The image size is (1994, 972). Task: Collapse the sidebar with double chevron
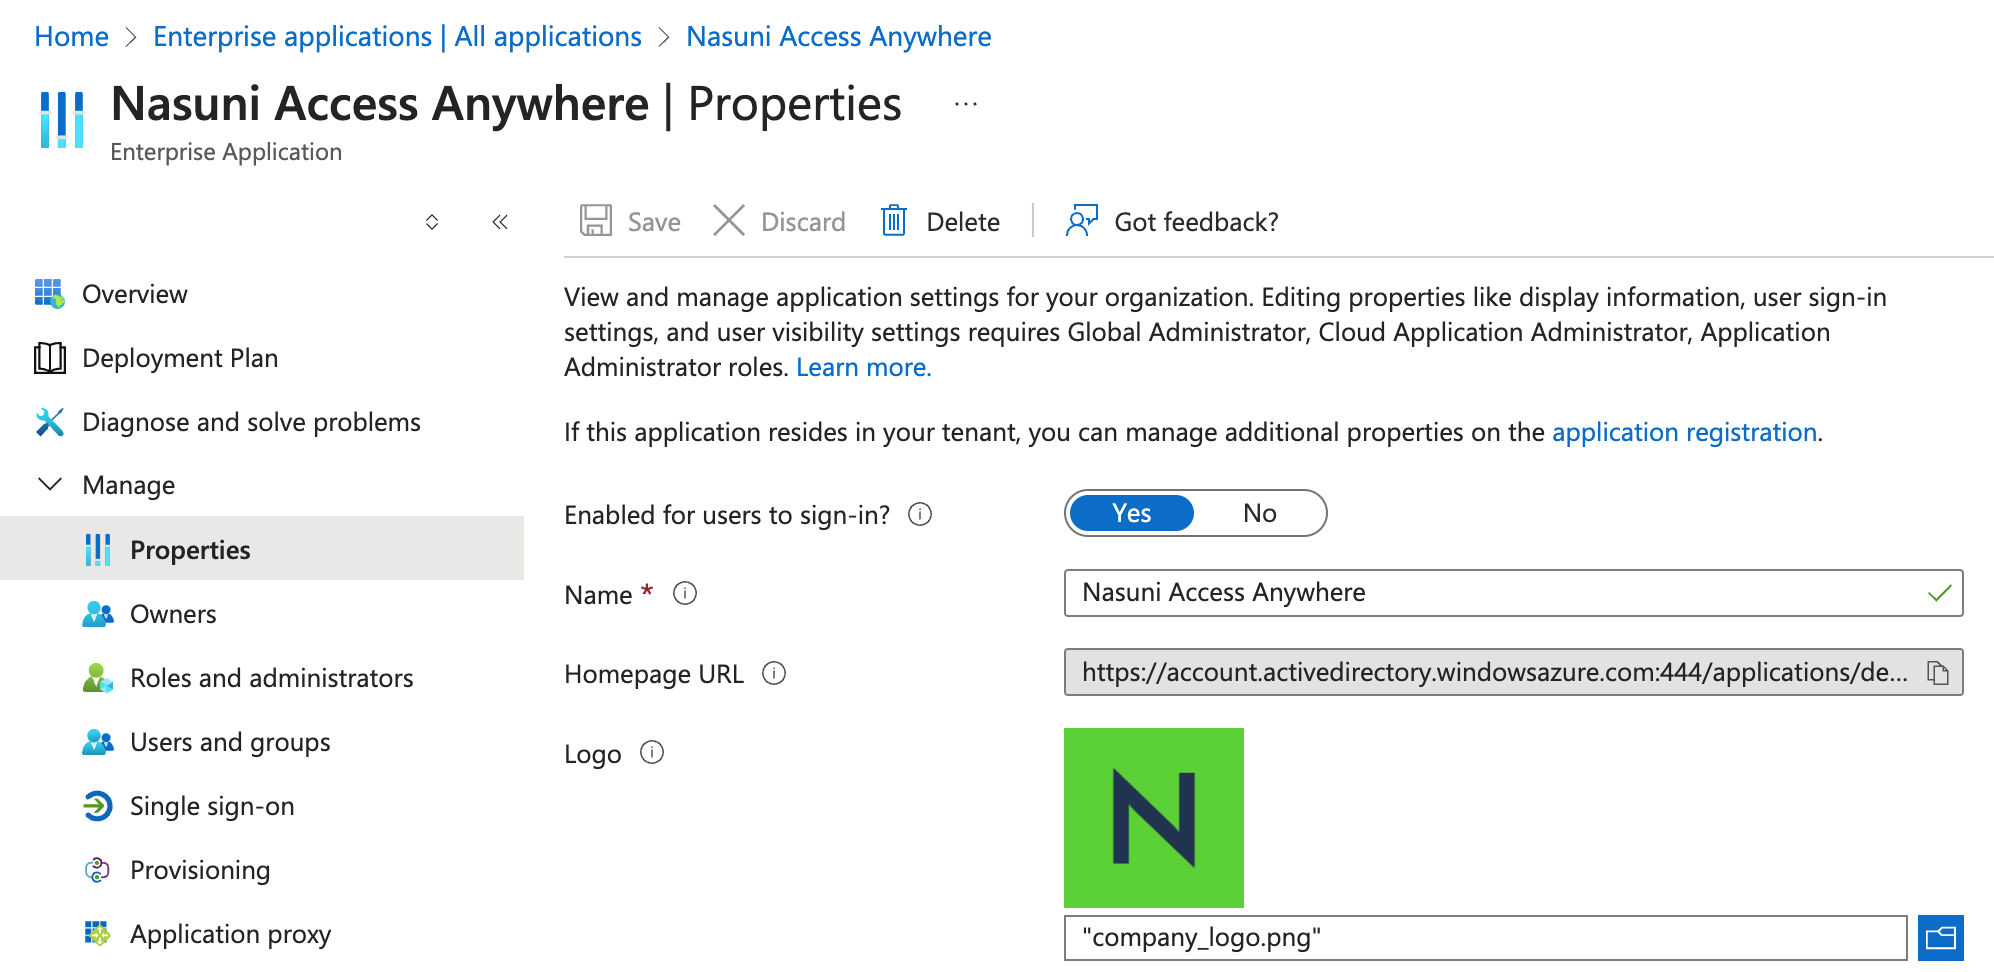(500, 222)
